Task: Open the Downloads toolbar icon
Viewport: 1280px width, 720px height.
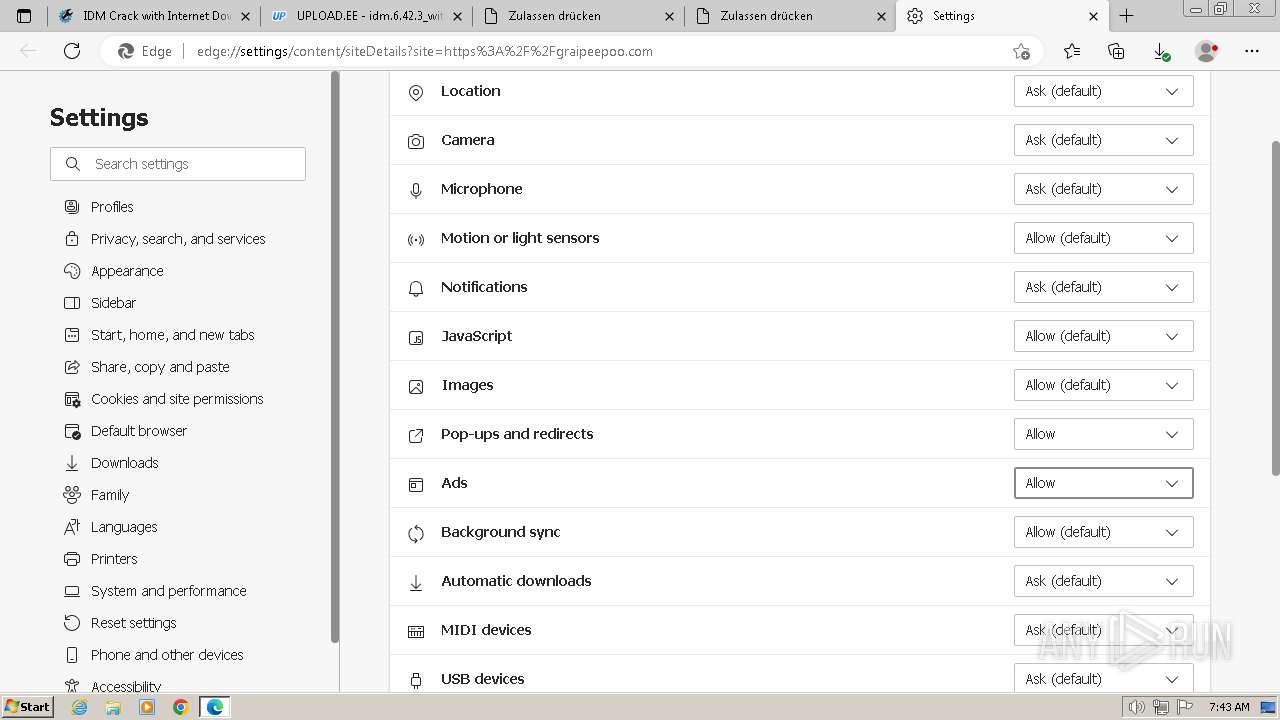Action: pyautogui.click(x=1161, y=51)
